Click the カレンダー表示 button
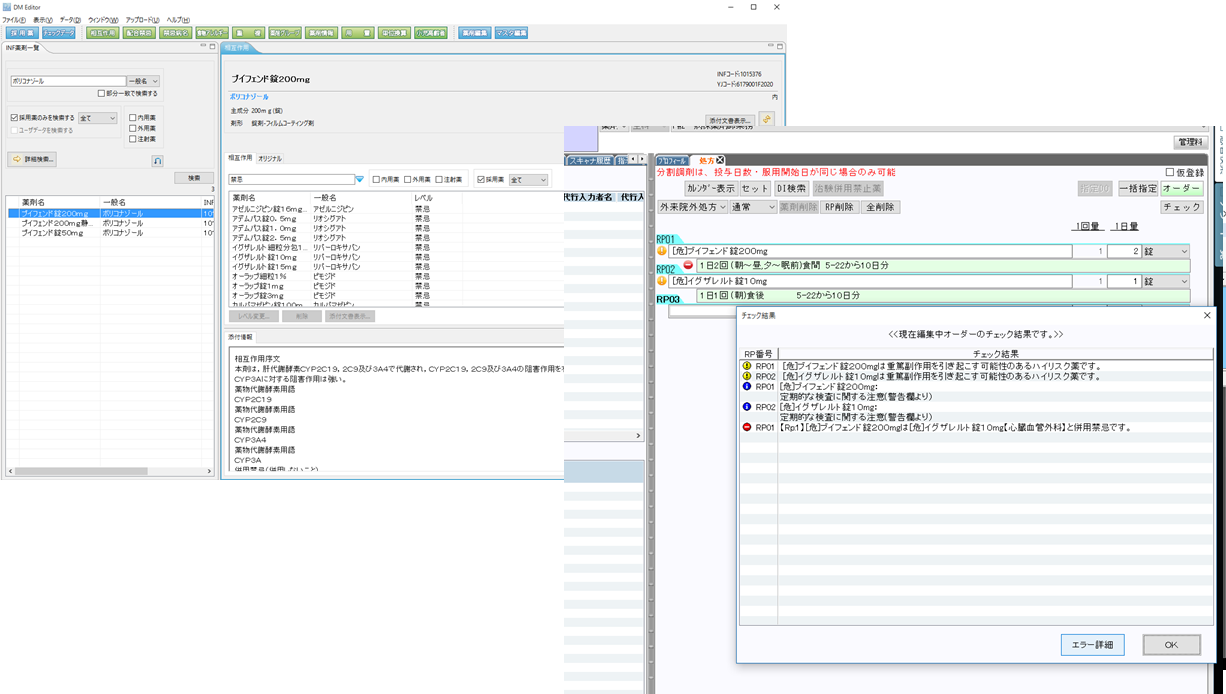This screenshot has width=1226, height=694. 710,188
